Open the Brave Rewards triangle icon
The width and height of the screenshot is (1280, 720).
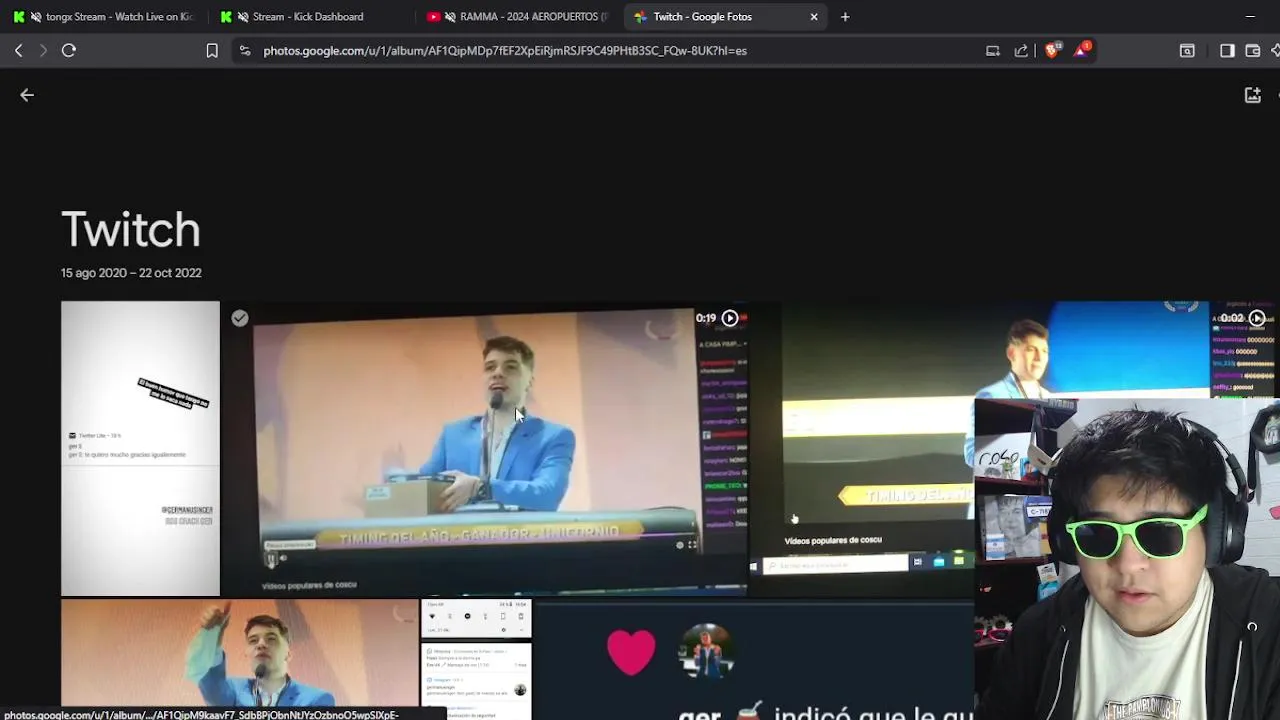point(1081,50)
